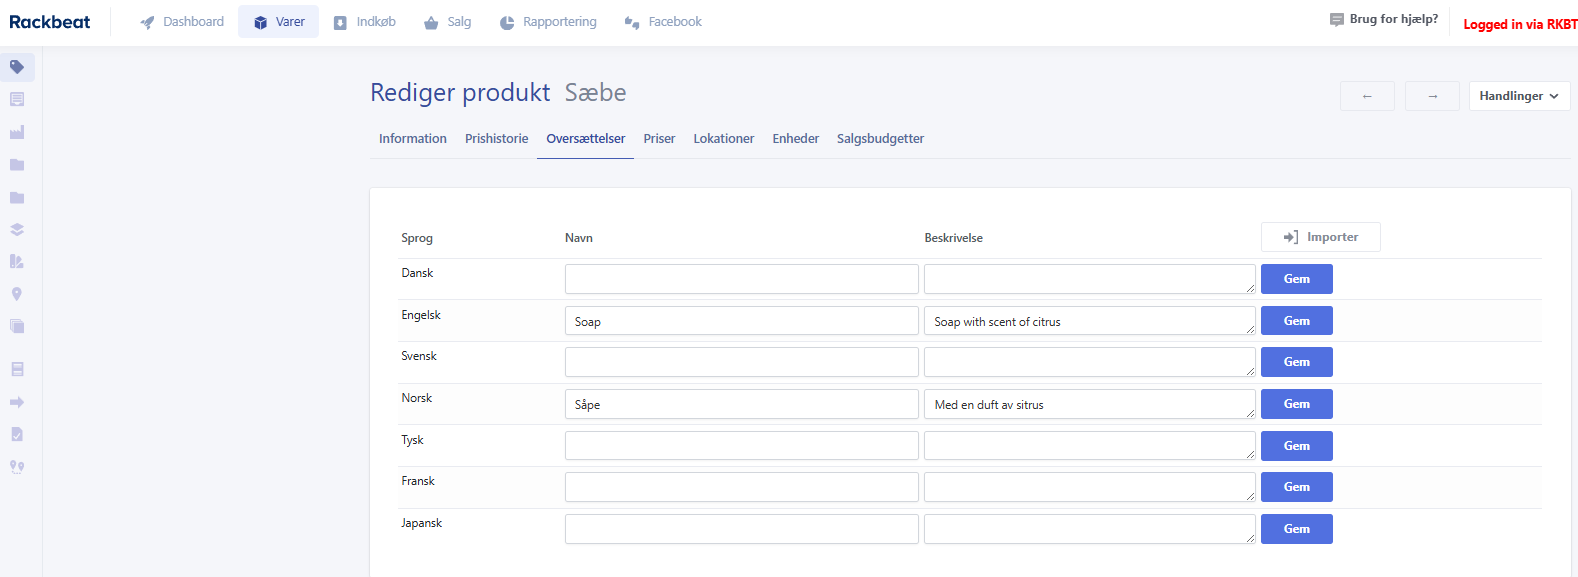Switch to the Prishistorie tab
The height and width of the screenshot is (577, 1578).
click(496, 139)
